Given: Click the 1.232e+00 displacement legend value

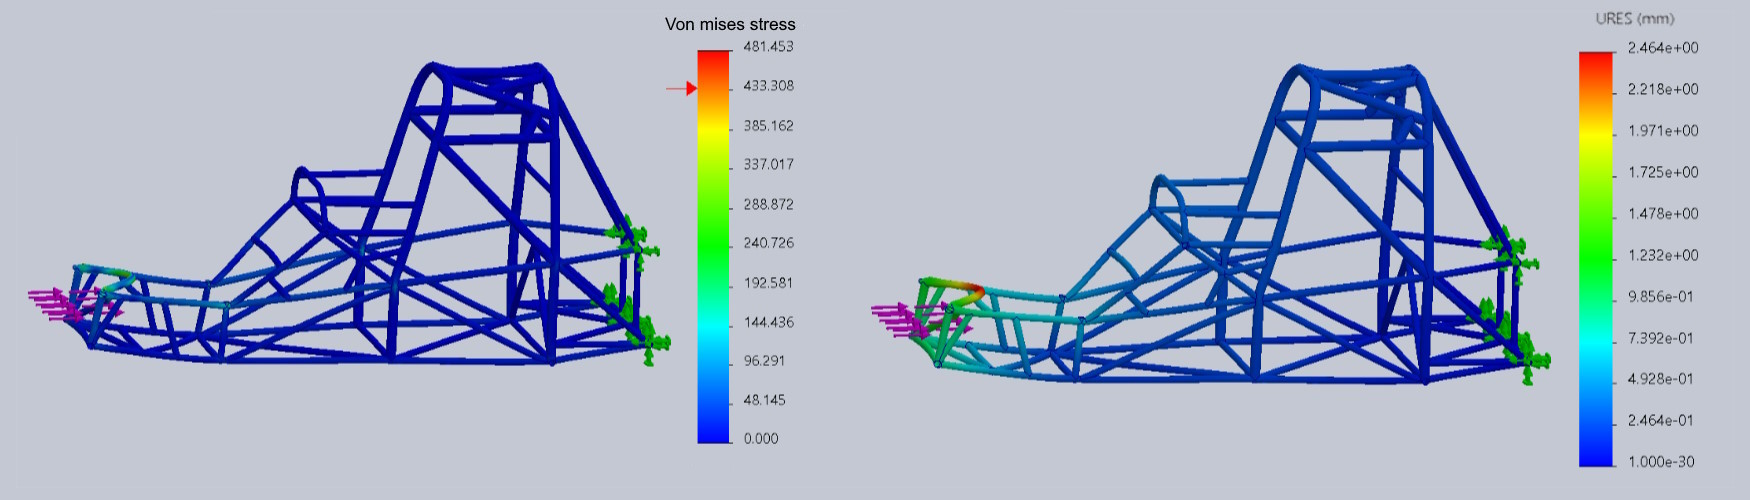Looking at the screenshot, I should pos(1662,255).
